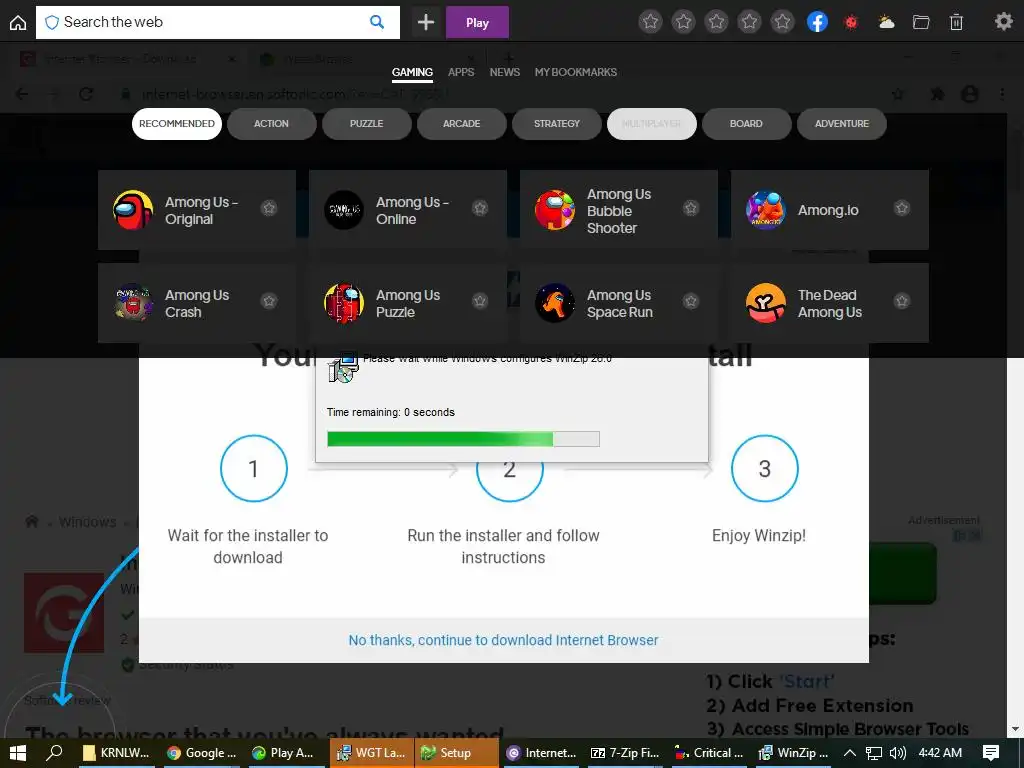Click the 4:42 AM taskbar clock
1024x768 pixels.
click(x=940, y=753)
